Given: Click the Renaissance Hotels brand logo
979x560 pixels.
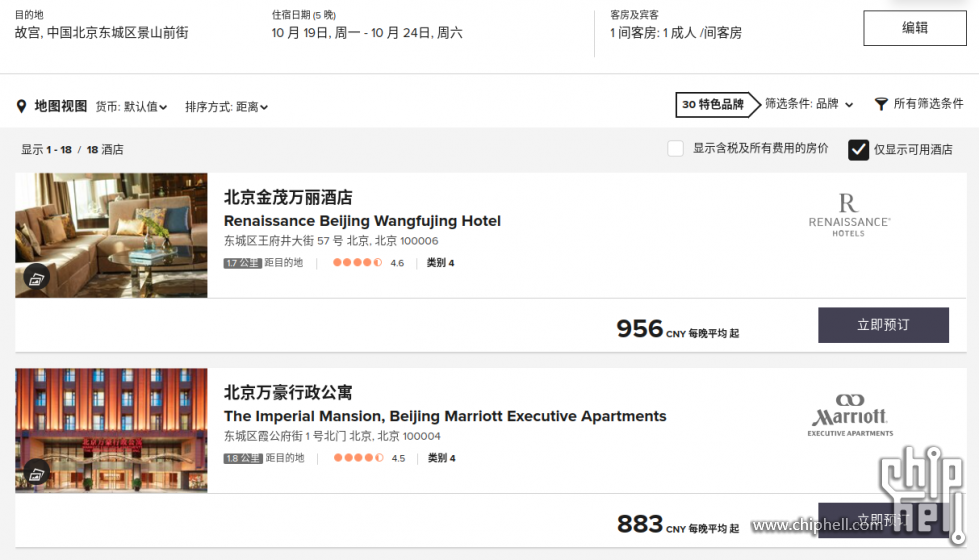Looking at the screenshot, I should pyautogui.click(x=849, y=215).
